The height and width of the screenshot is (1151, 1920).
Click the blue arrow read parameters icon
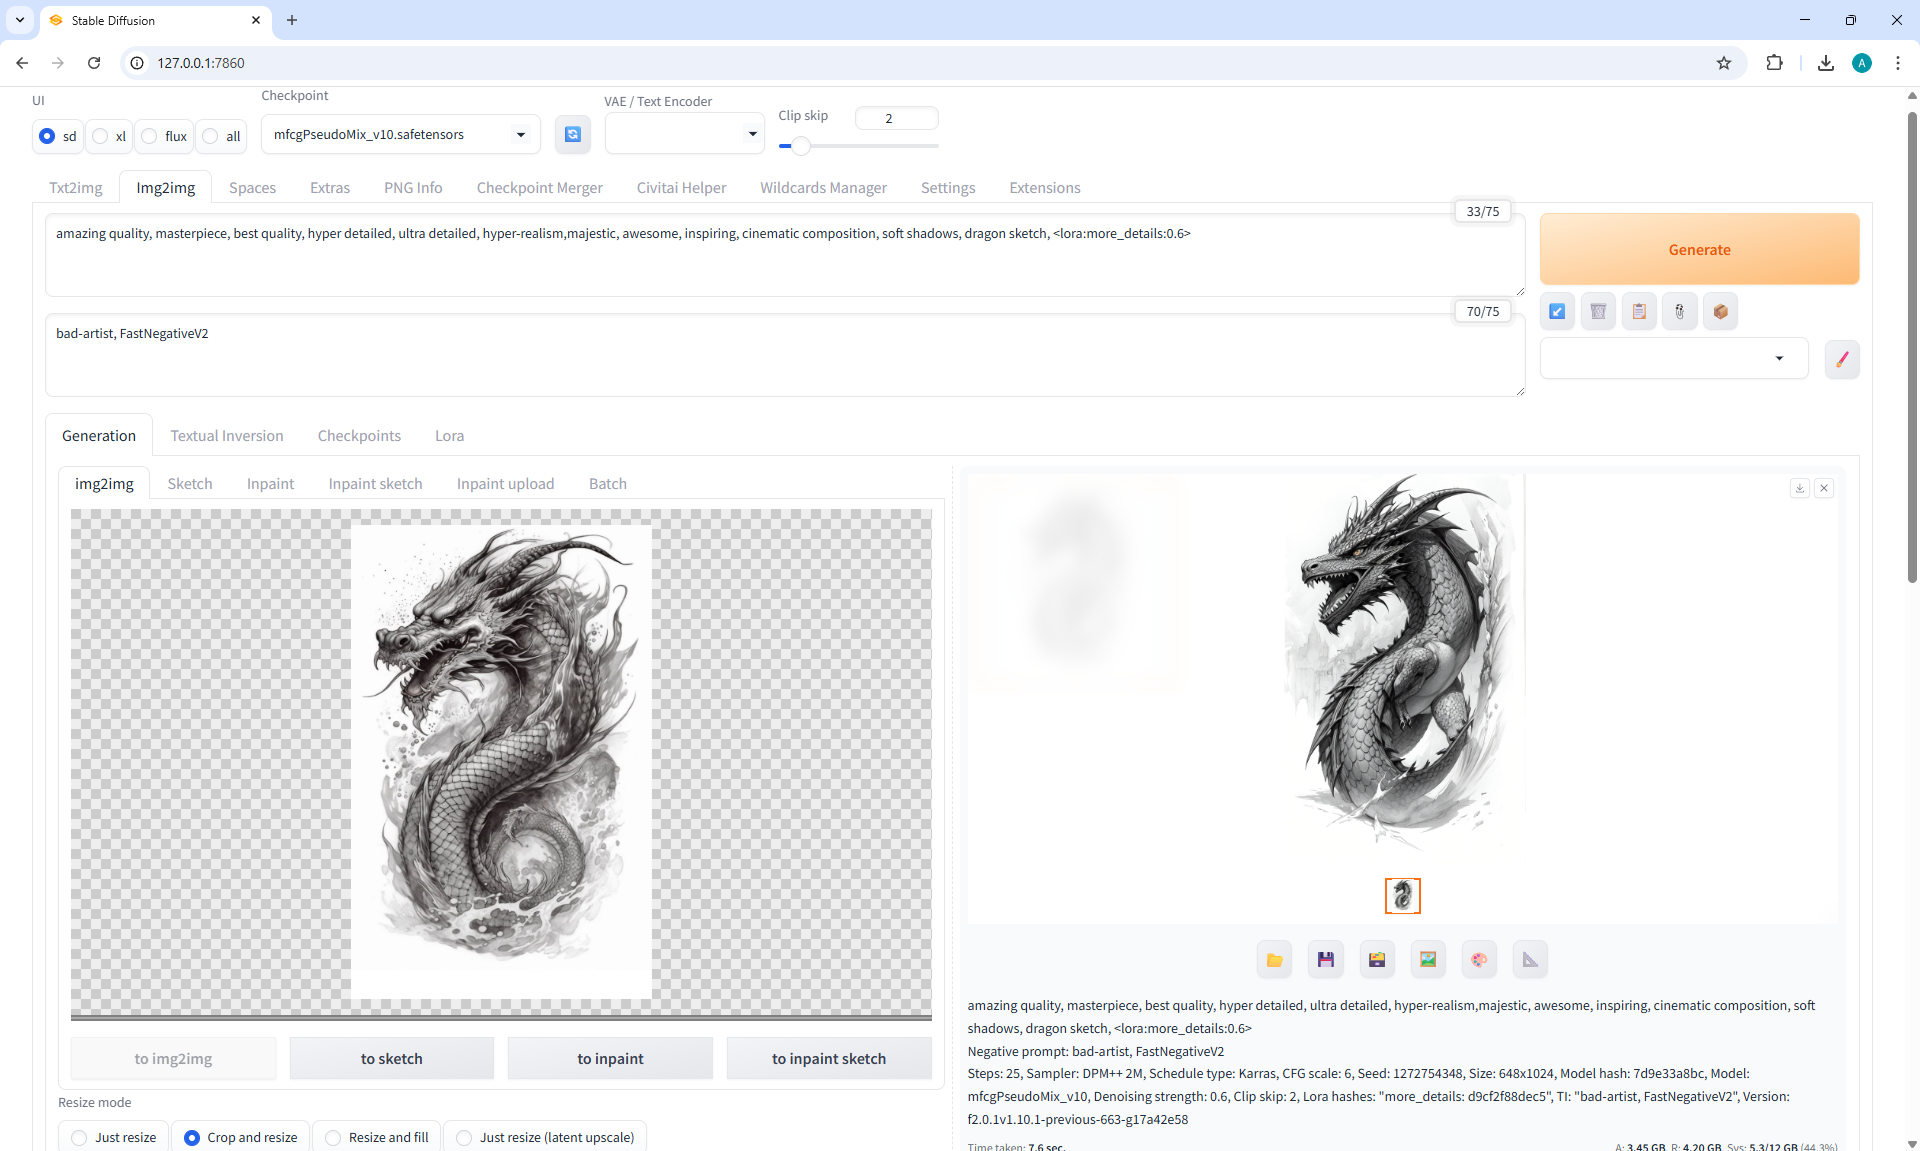[x=1557, y=312]
